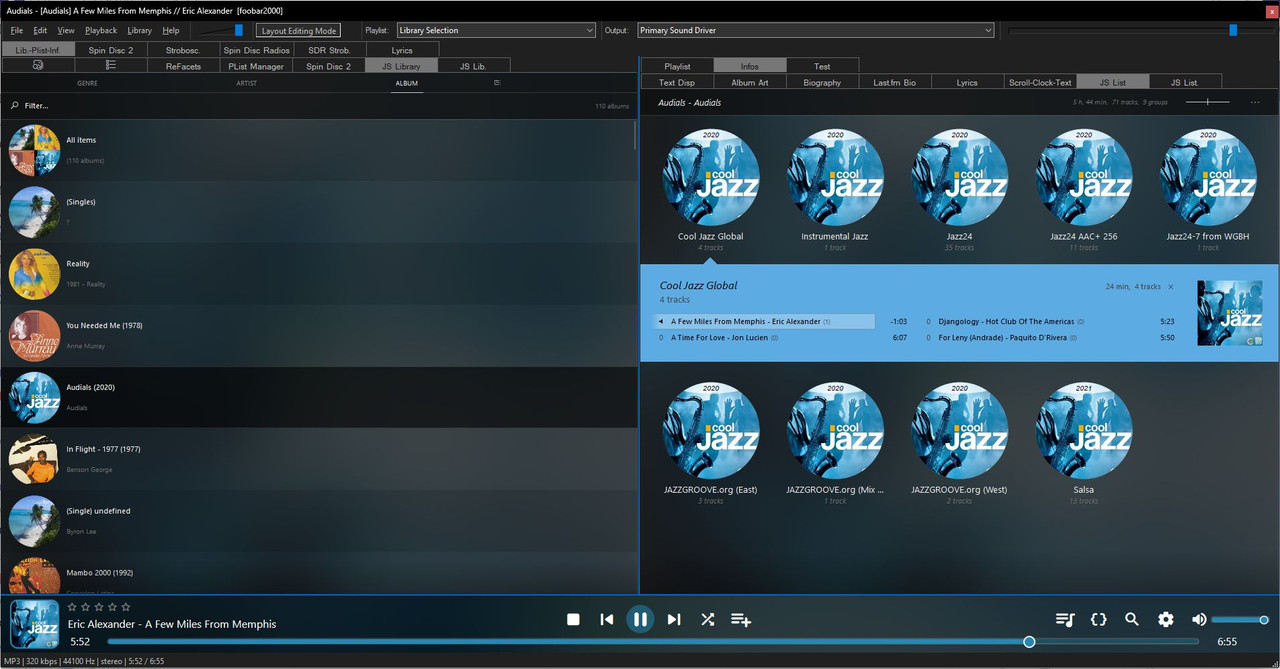Open the settings gear icon
Screen dimensions: 1280x669
1166,619
